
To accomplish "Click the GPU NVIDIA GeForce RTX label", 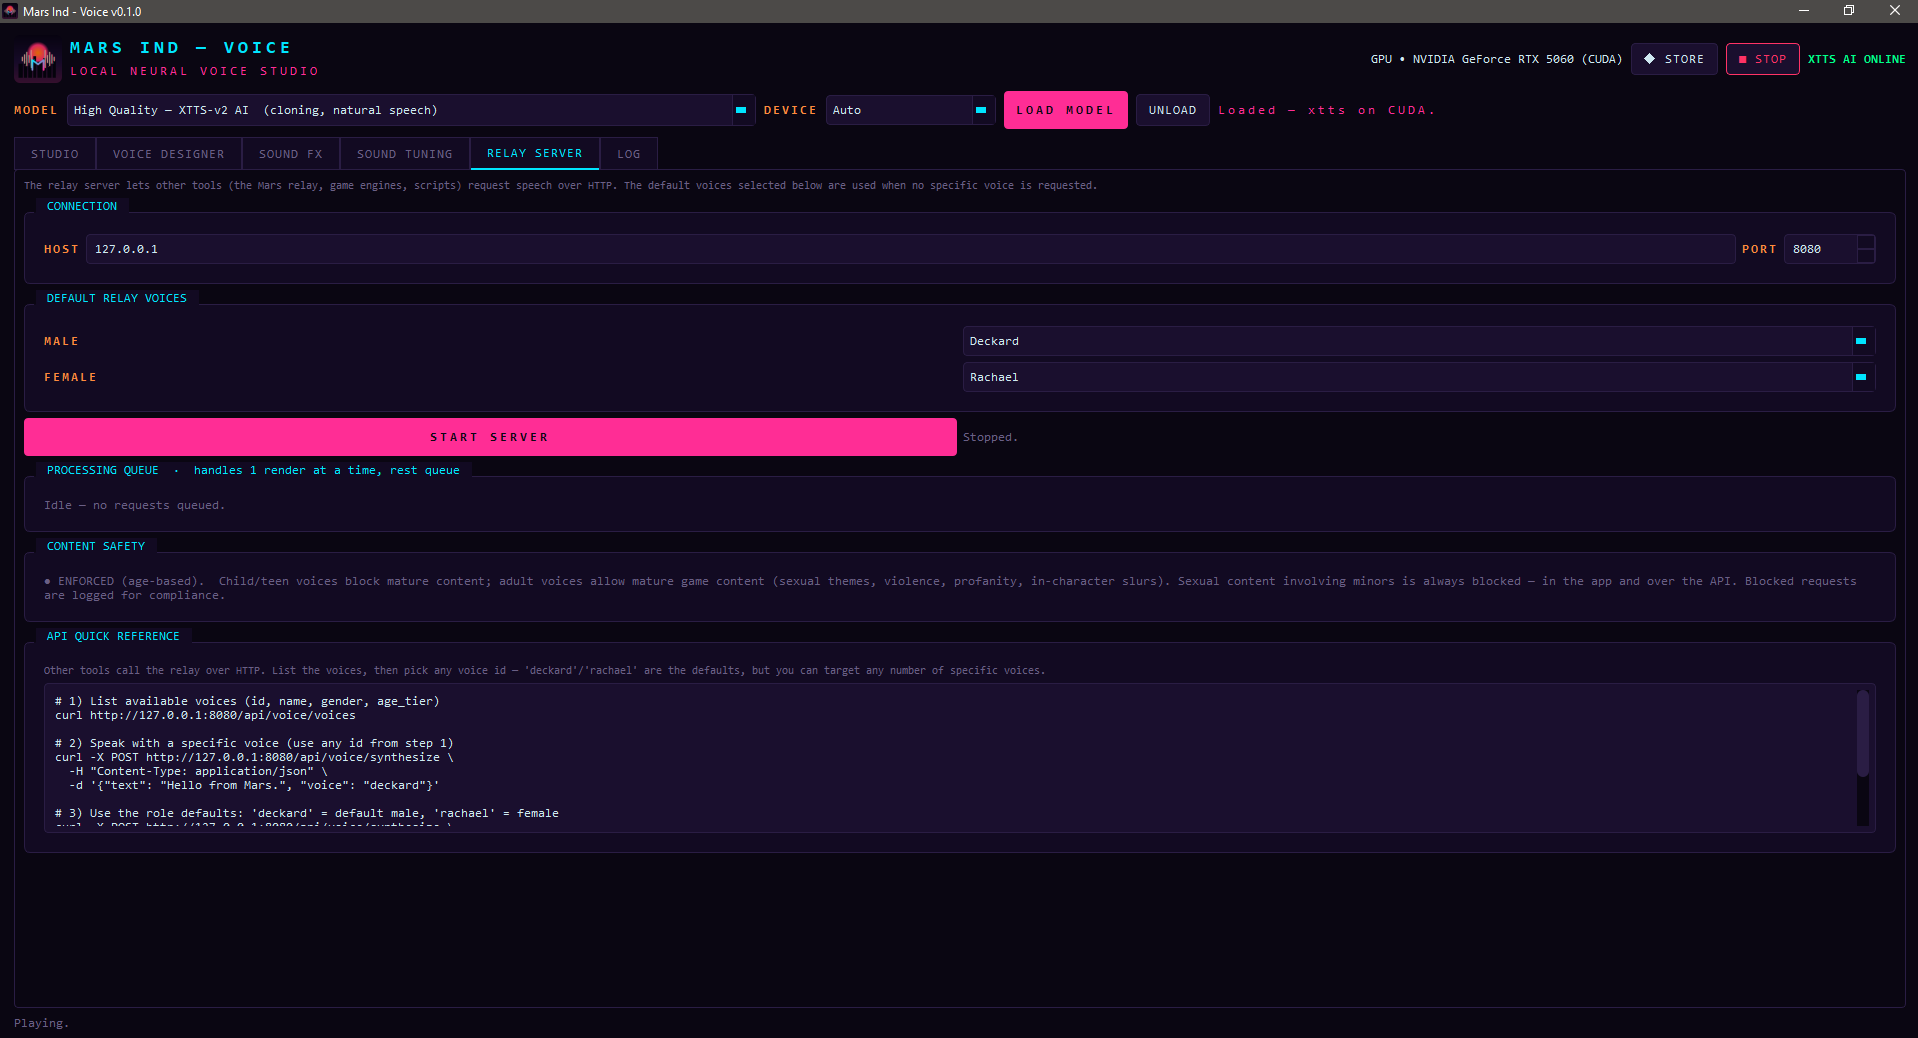I will [1496, 59].
